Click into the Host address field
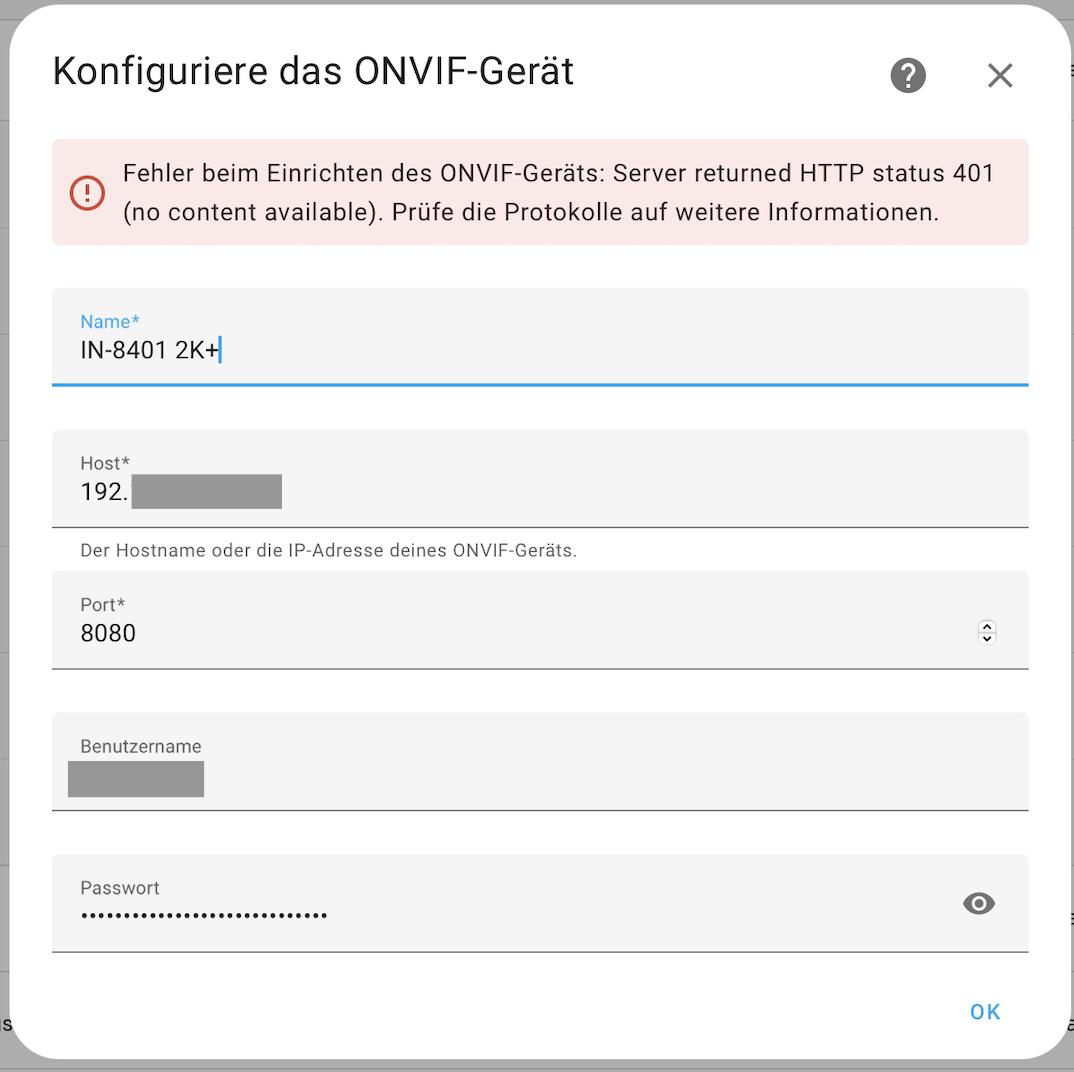The width and height of the screenshot is (1074, 1072). (x=540, y=478)
